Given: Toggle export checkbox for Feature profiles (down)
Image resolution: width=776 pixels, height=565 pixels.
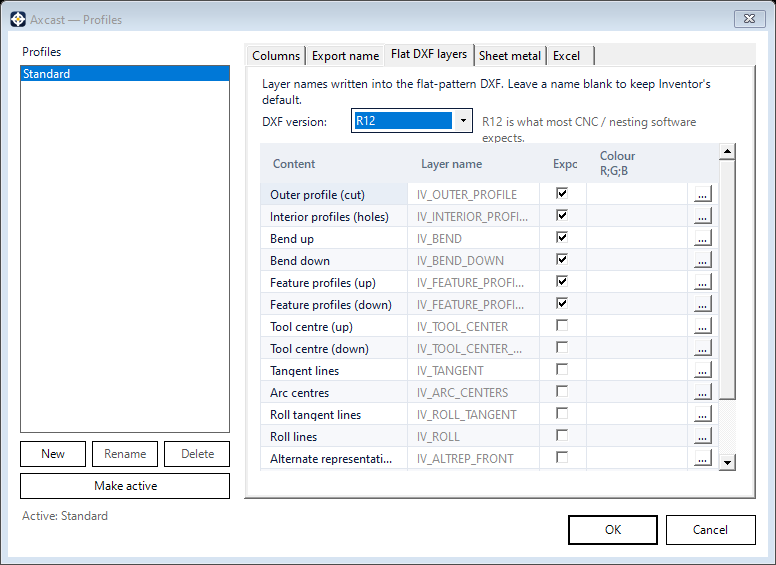Looking at the screenshot, I should [562, 303].
